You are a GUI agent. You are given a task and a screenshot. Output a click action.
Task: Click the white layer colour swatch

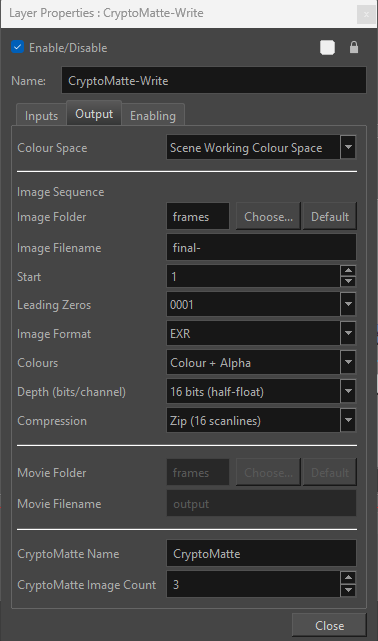327,47
